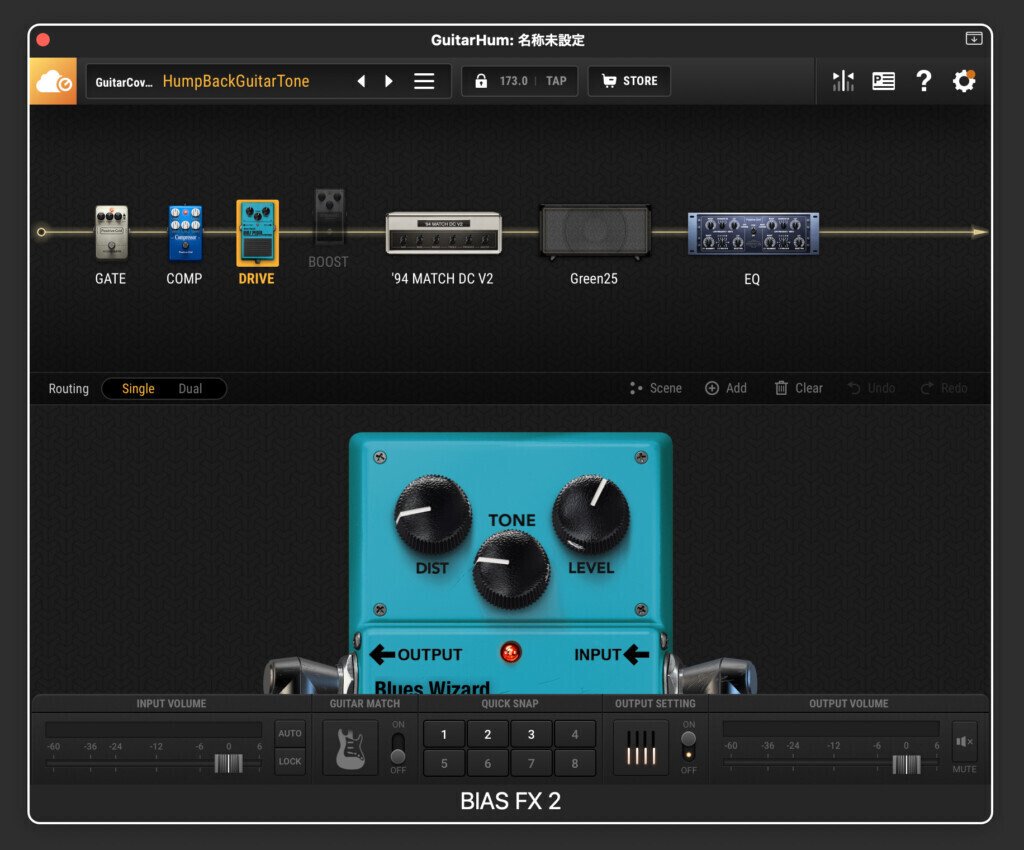Open Guitar Match guitar icon

pos(350,748)
